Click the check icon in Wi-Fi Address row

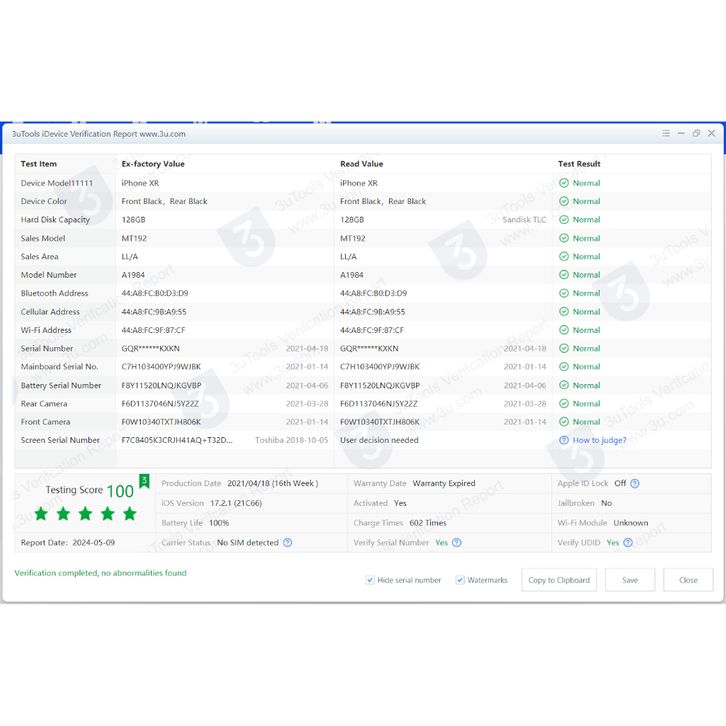coord(564,330)
